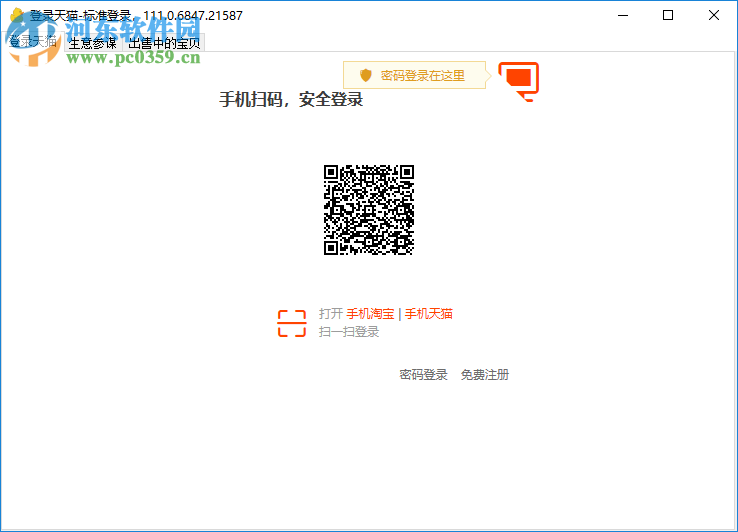
Task: Click the 免费注册 link
Action: point(485,375)
